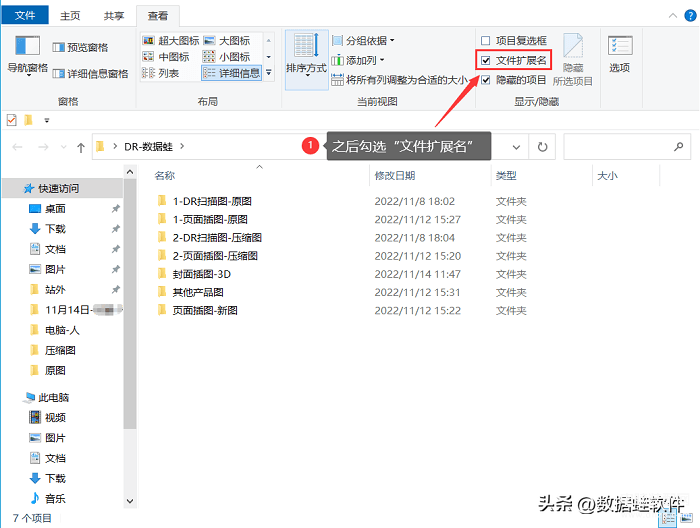Viewport: 700px width, 528px height.
Task: Switch to the 主页 ribbon tab
Action: pos(70,17)
